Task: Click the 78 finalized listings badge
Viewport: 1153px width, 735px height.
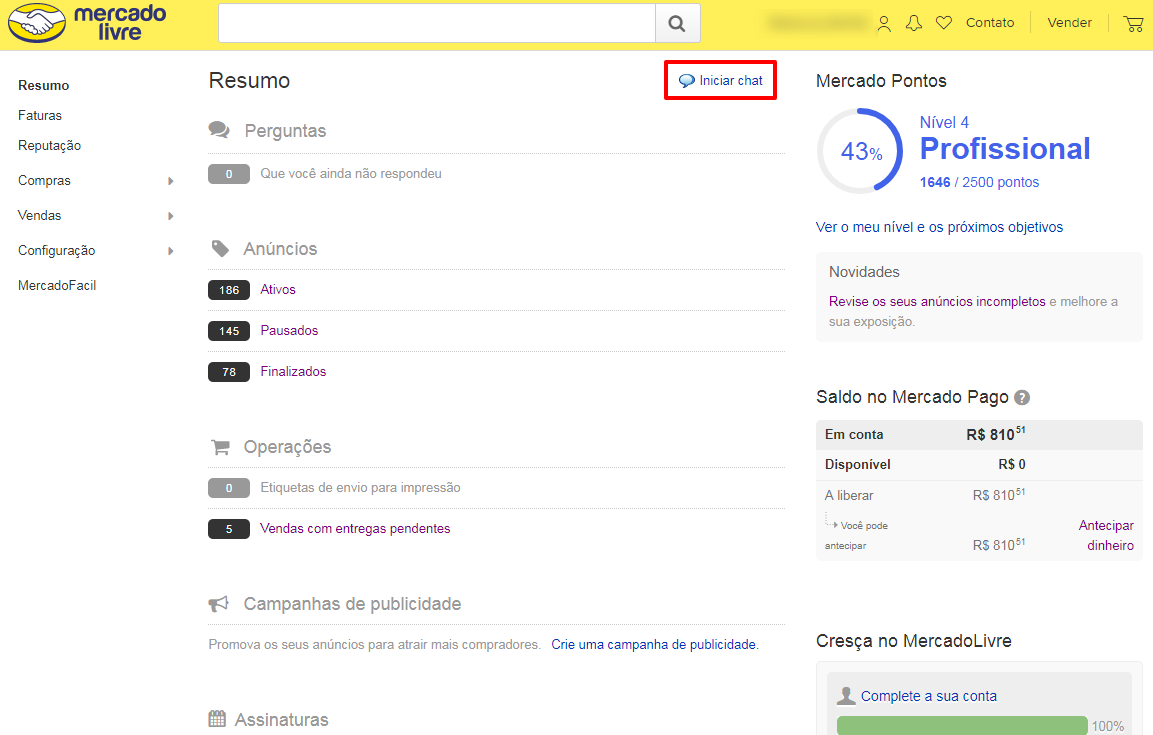Action: click(229, 373)
